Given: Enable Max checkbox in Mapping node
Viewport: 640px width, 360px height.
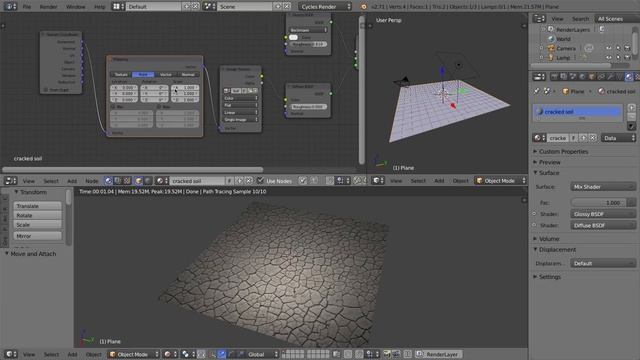Looking at the screenshot, I should [x=159, y=107].
